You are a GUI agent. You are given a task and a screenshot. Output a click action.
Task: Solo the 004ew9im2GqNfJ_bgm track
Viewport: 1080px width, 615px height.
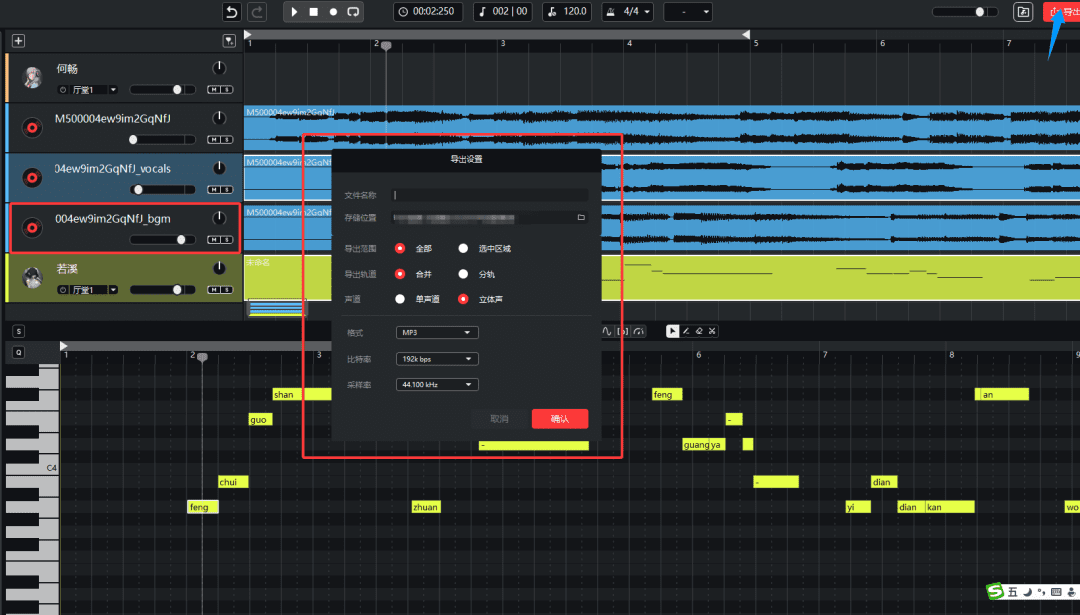click(227, 240)
